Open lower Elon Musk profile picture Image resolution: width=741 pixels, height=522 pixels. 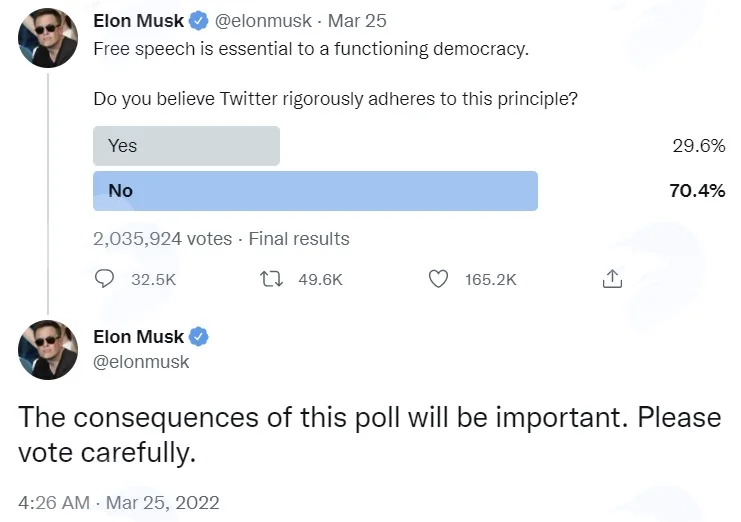[48, 350]
